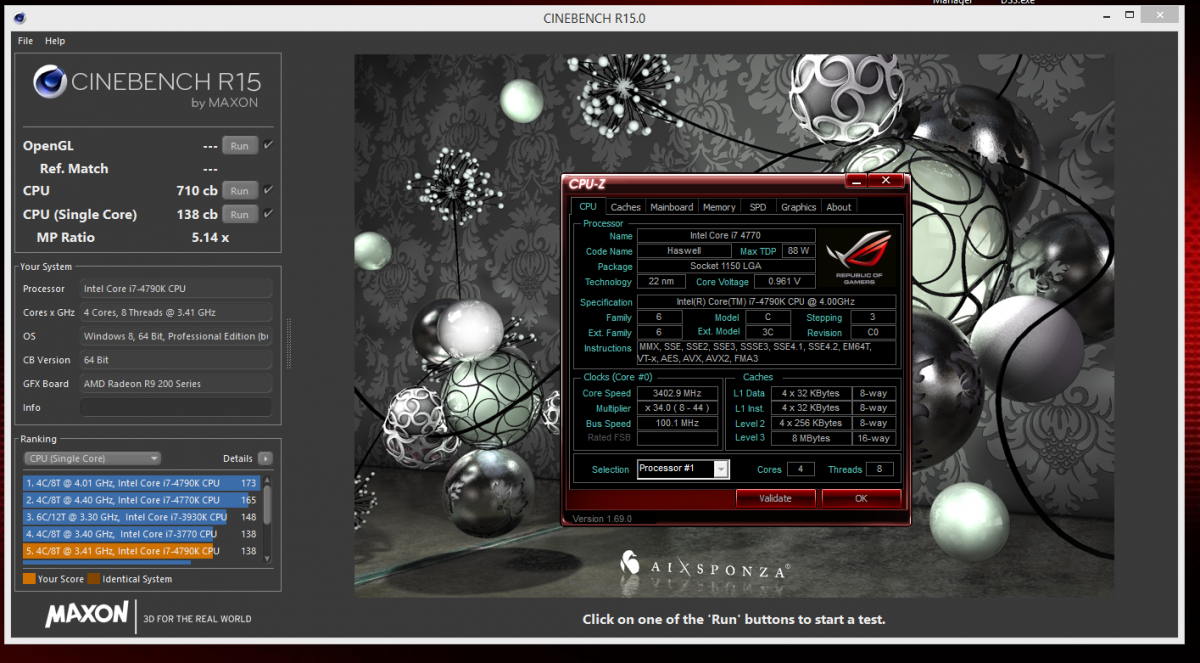The width and height of the screenshot is (1200, 663).
Task: Click the CPU score value "710 cb"
Action: point(197,190)
